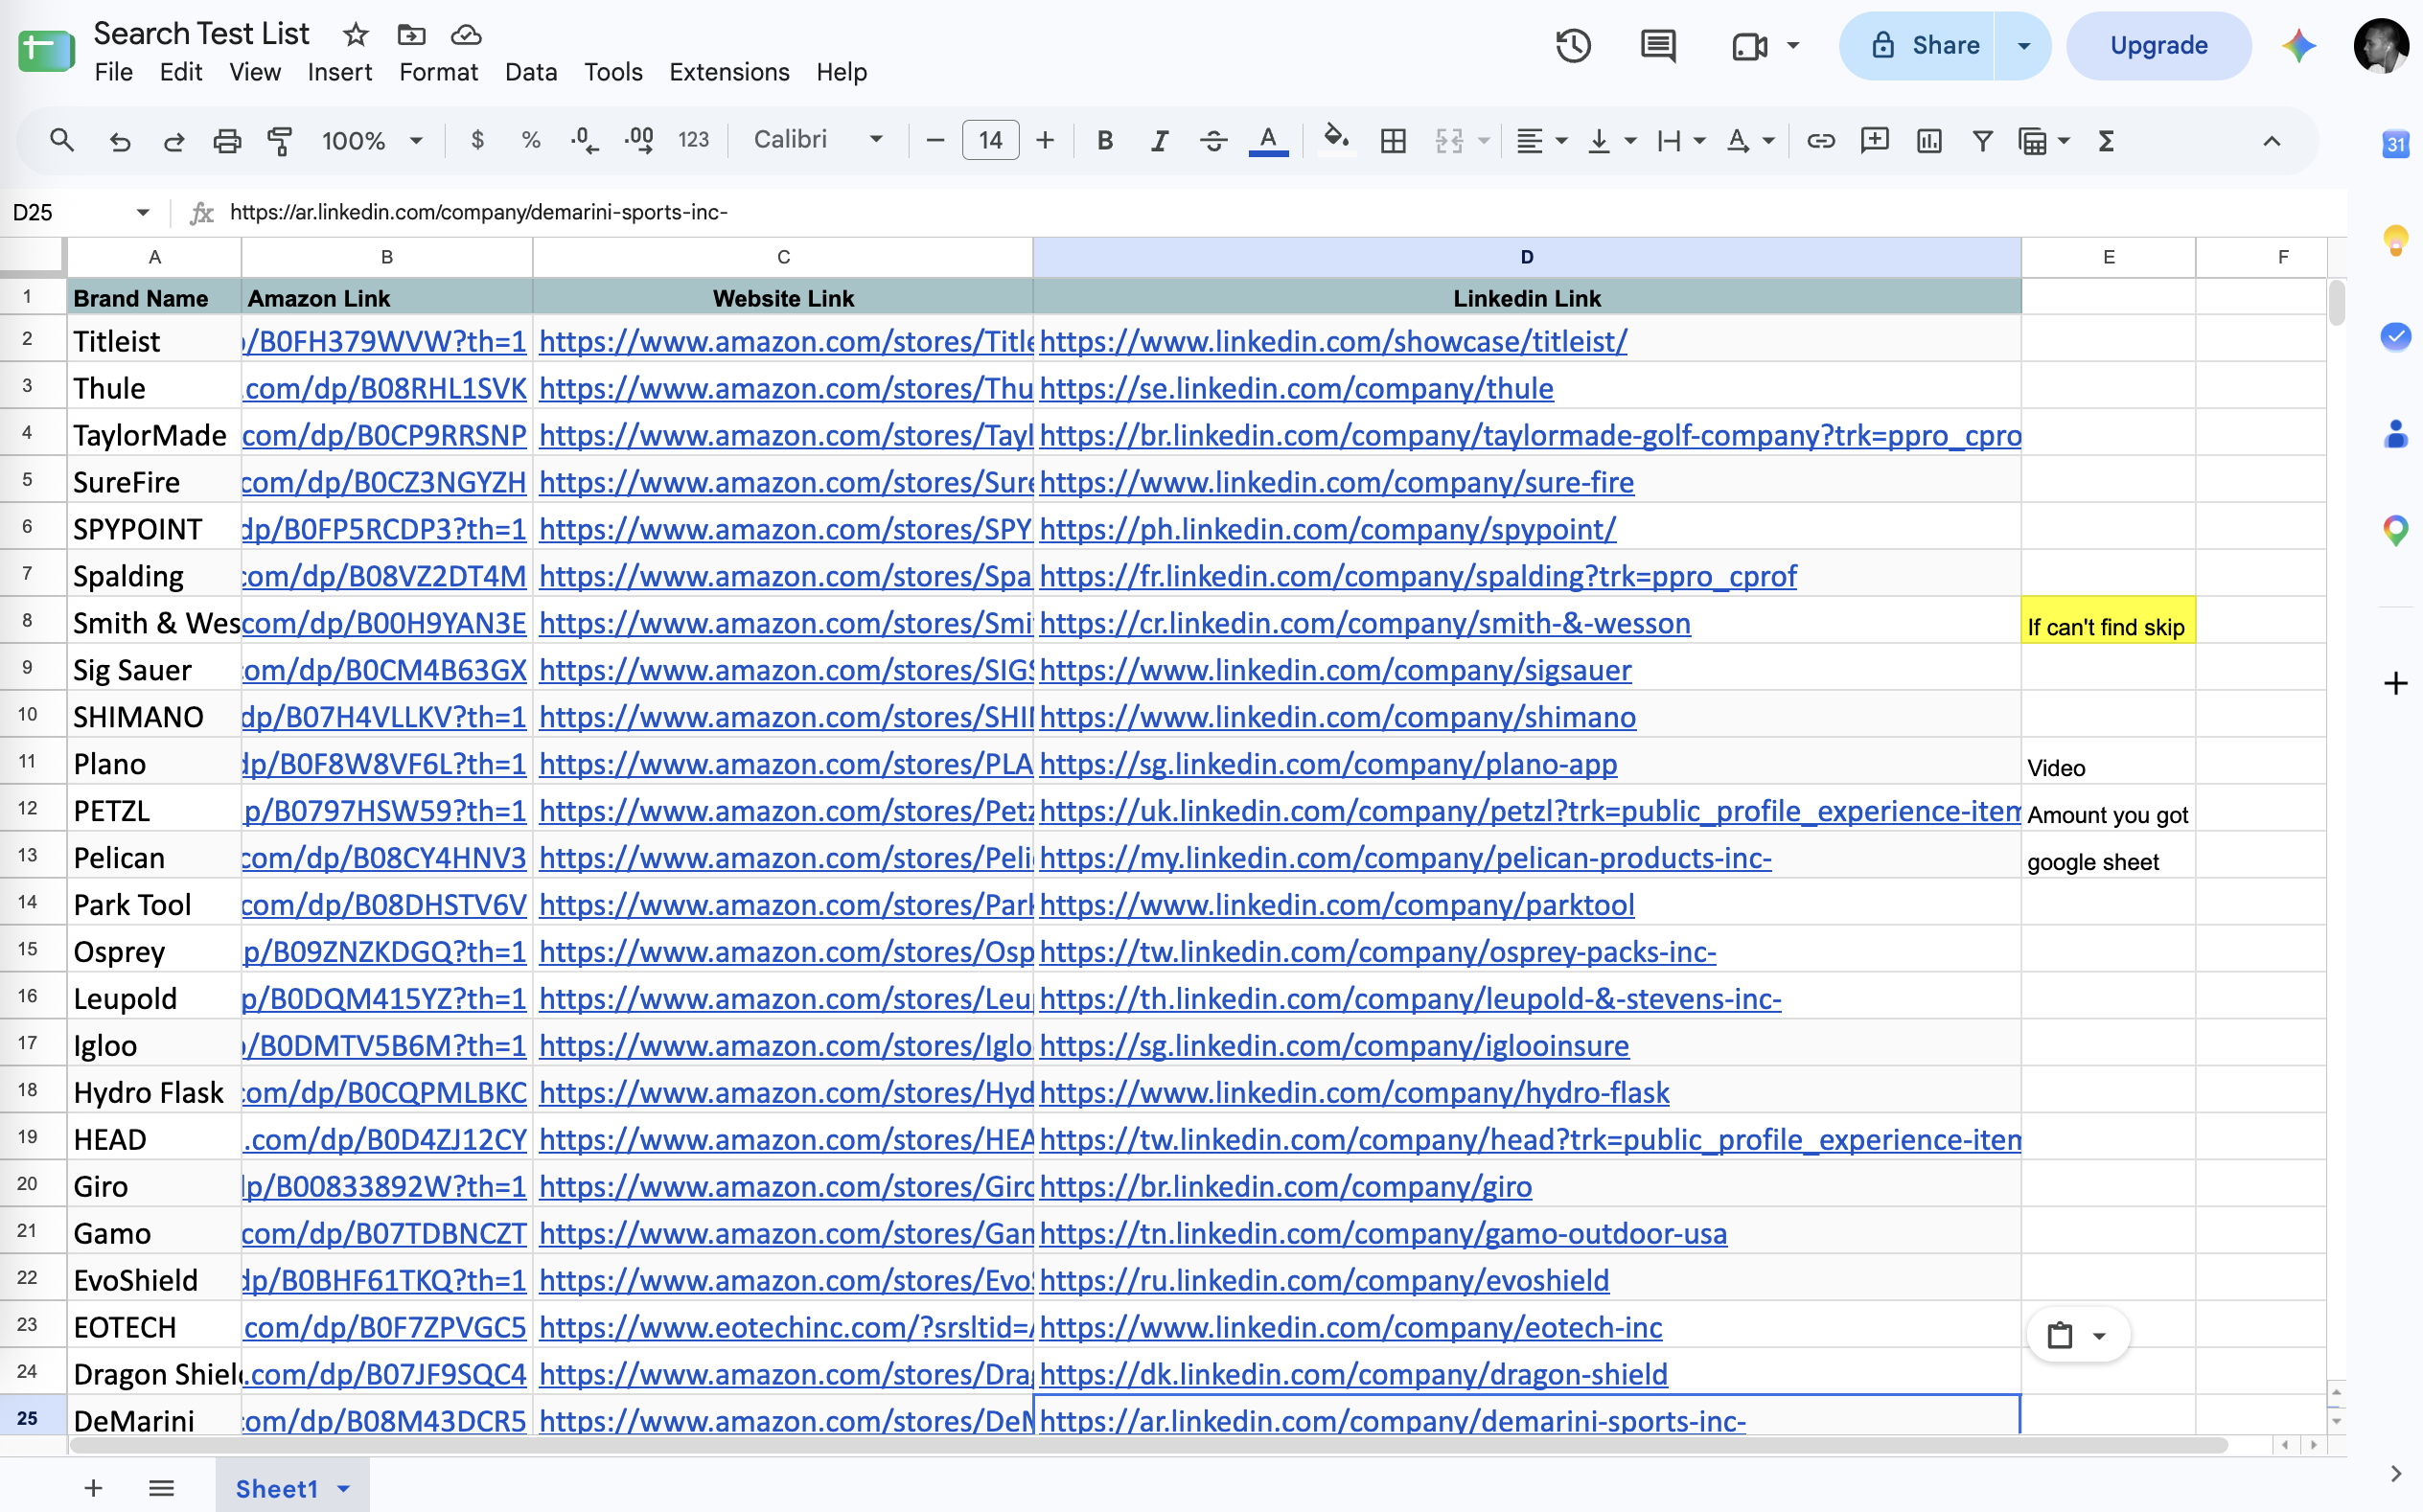
Task: Print the spreadsheet with printer icon
Action: [228, 141]
